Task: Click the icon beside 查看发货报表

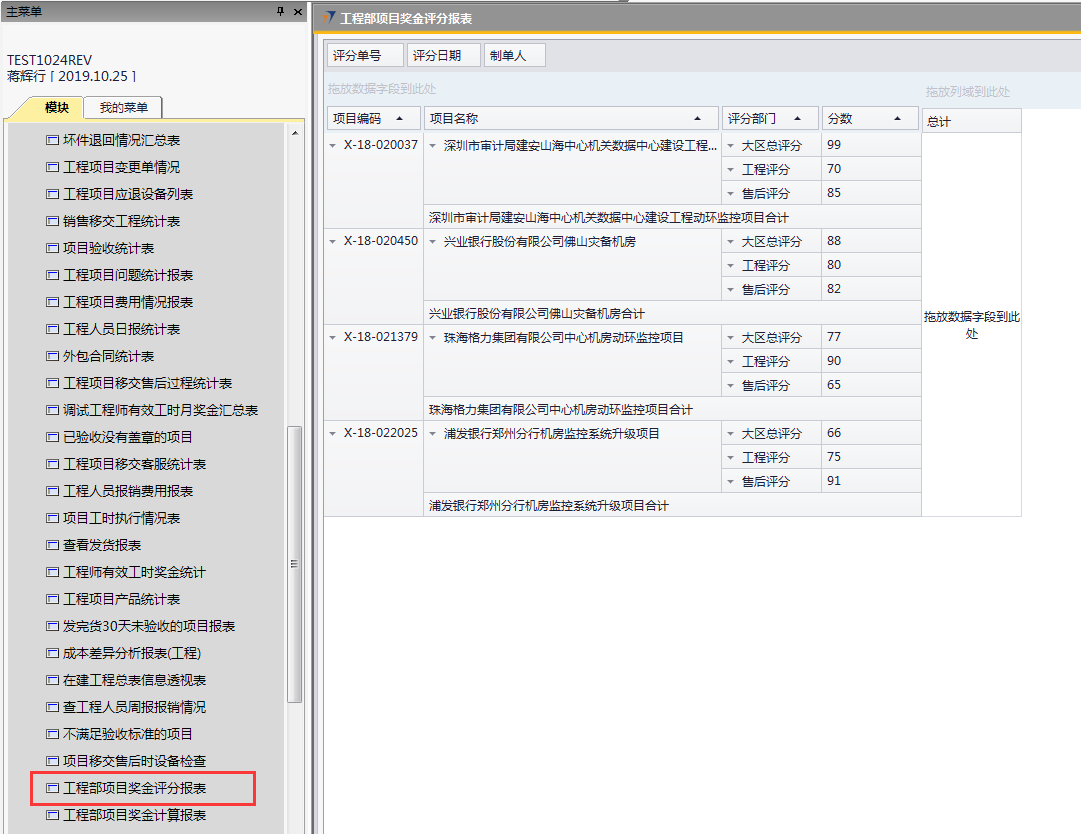Action: click(x=53, y=545)
